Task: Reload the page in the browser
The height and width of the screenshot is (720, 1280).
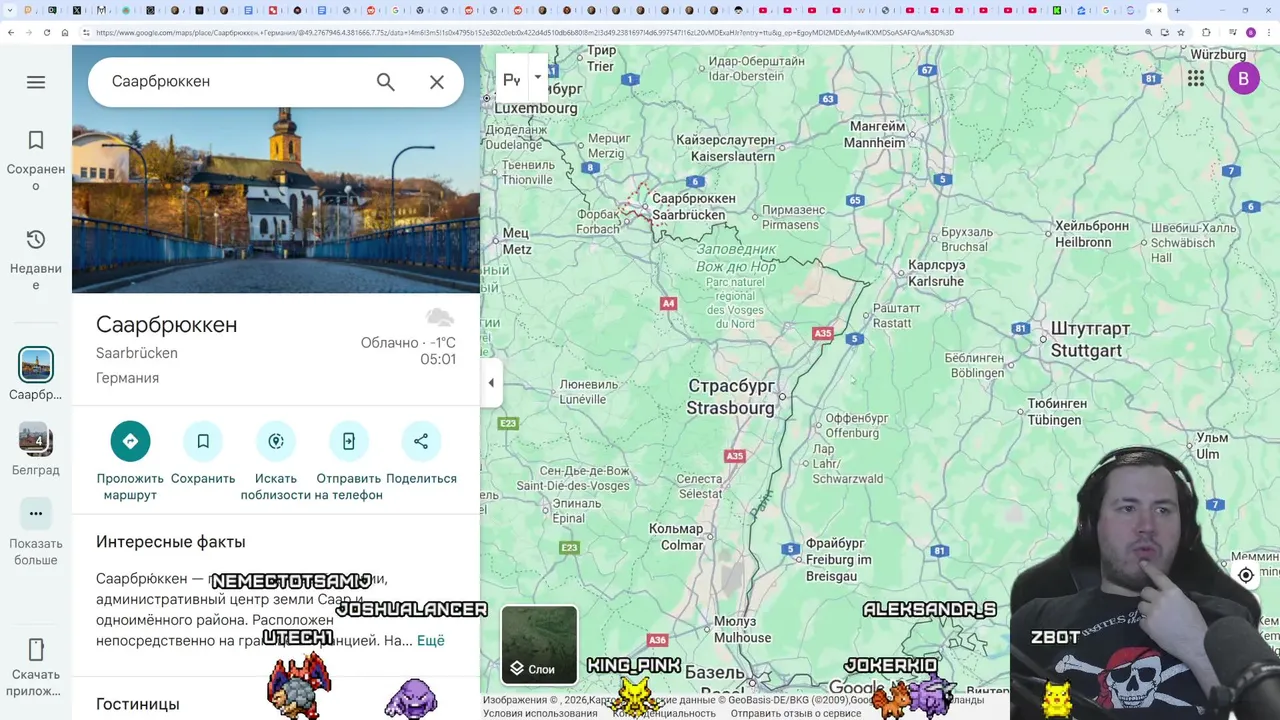Action: pyautogui.click(x=47, y=32)
